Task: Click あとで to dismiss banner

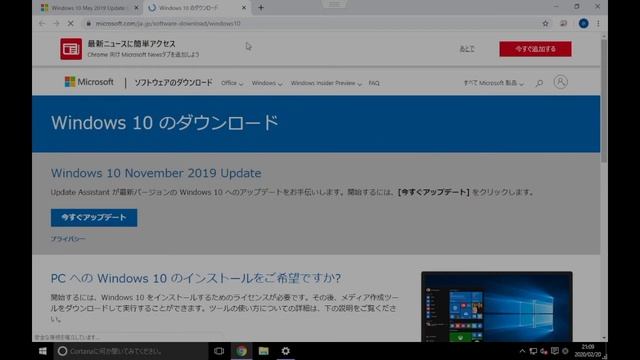Action: coord(467,49)
